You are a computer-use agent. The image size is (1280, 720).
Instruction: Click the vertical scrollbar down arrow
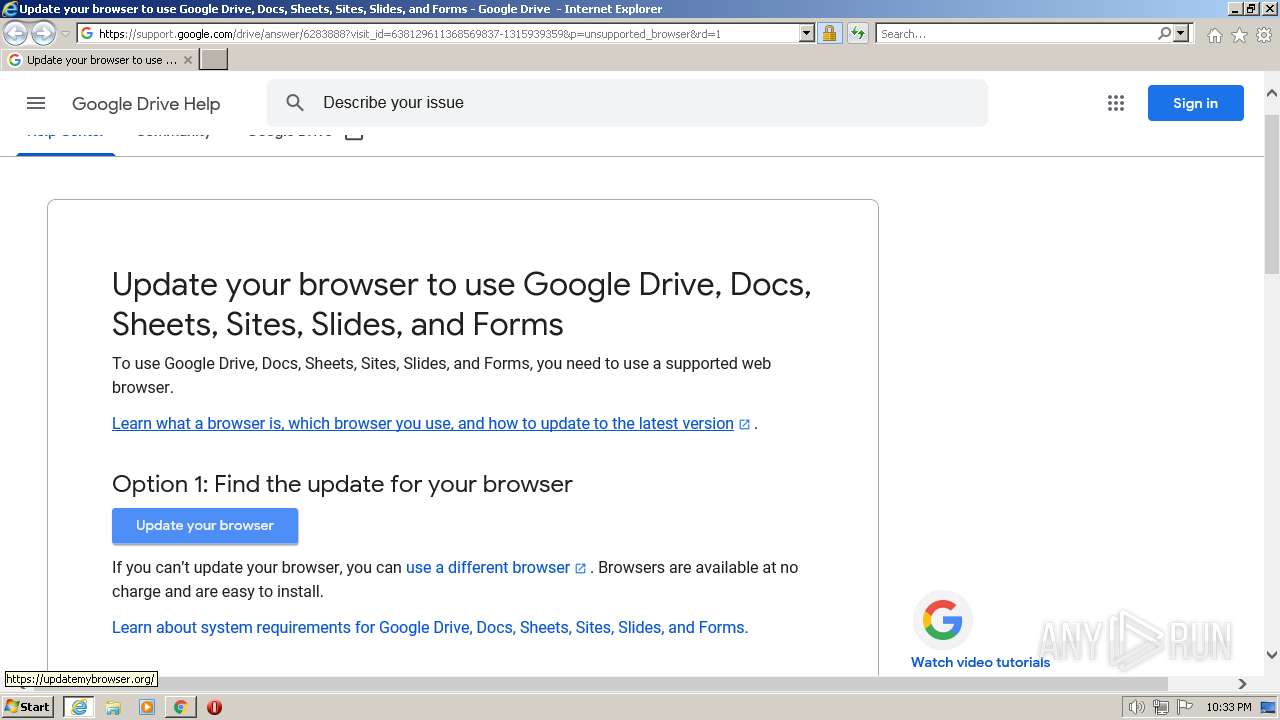1272,656
